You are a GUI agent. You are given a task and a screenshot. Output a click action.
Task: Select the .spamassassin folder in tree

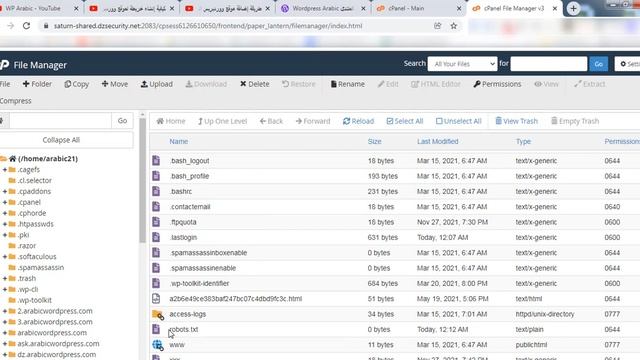coord(40,268)
